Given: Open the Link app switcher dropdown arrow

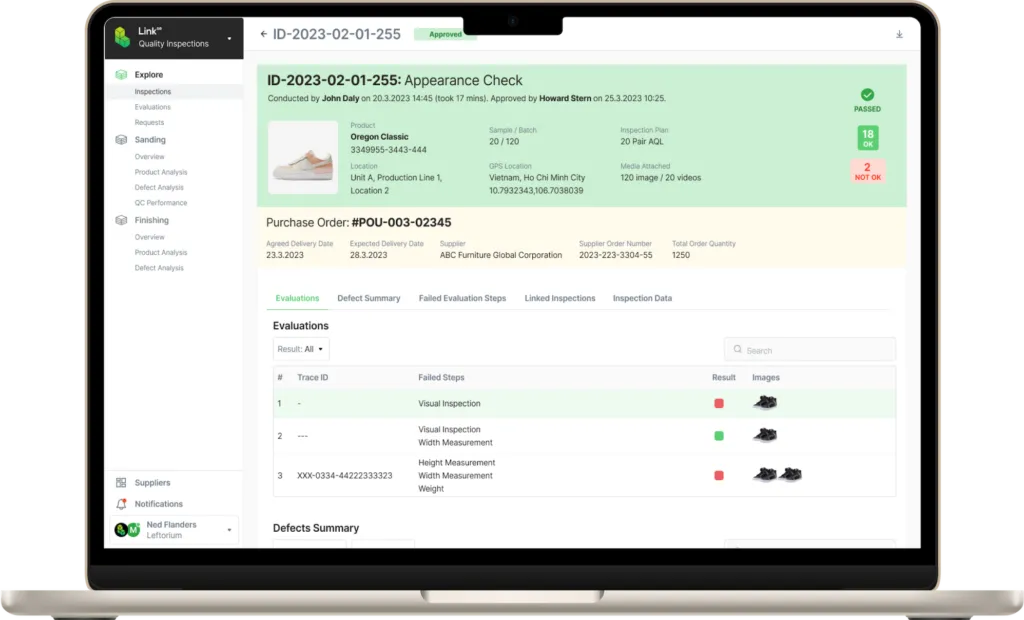Looking at the screenshot, I should point(229,39).
